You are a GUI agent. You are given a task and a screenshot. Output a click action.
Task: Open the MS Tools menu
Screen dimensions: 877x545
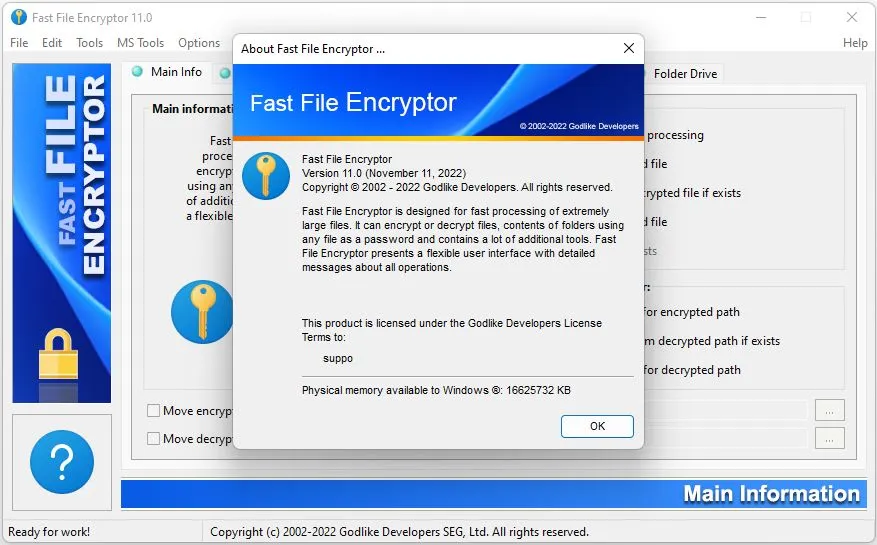(x=140, y=43)
